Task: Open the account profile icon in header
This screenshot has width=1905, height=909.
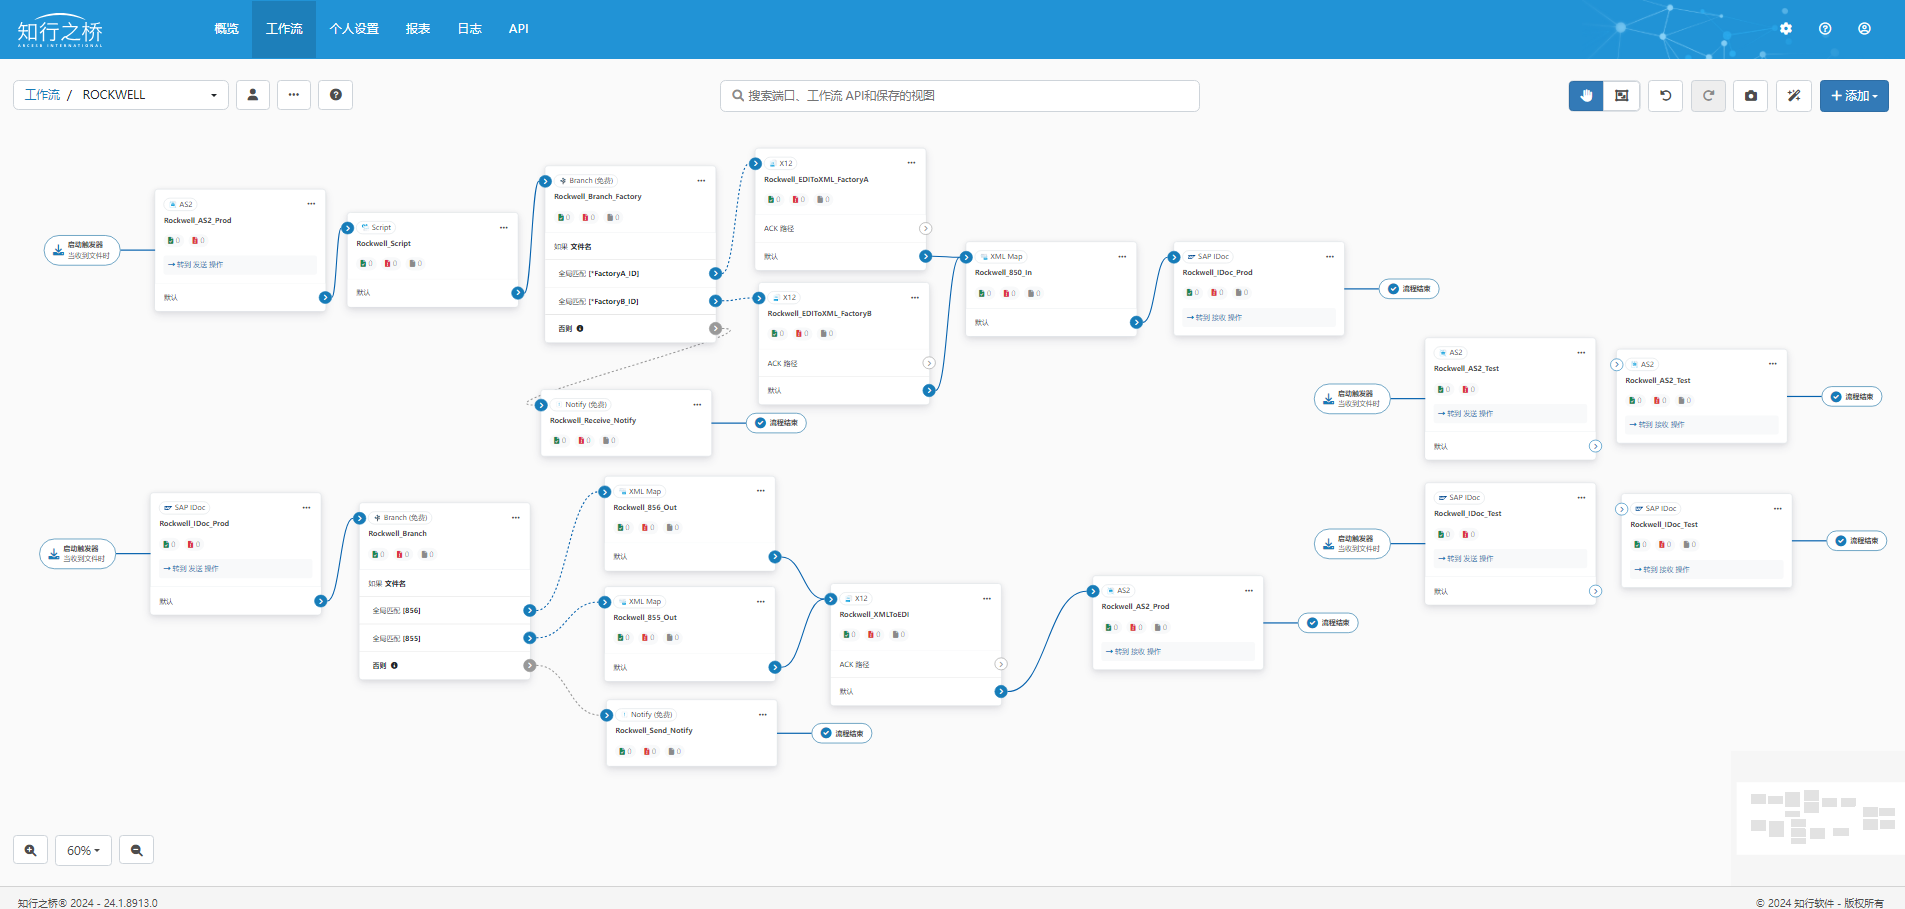Action: [1864, 29]
